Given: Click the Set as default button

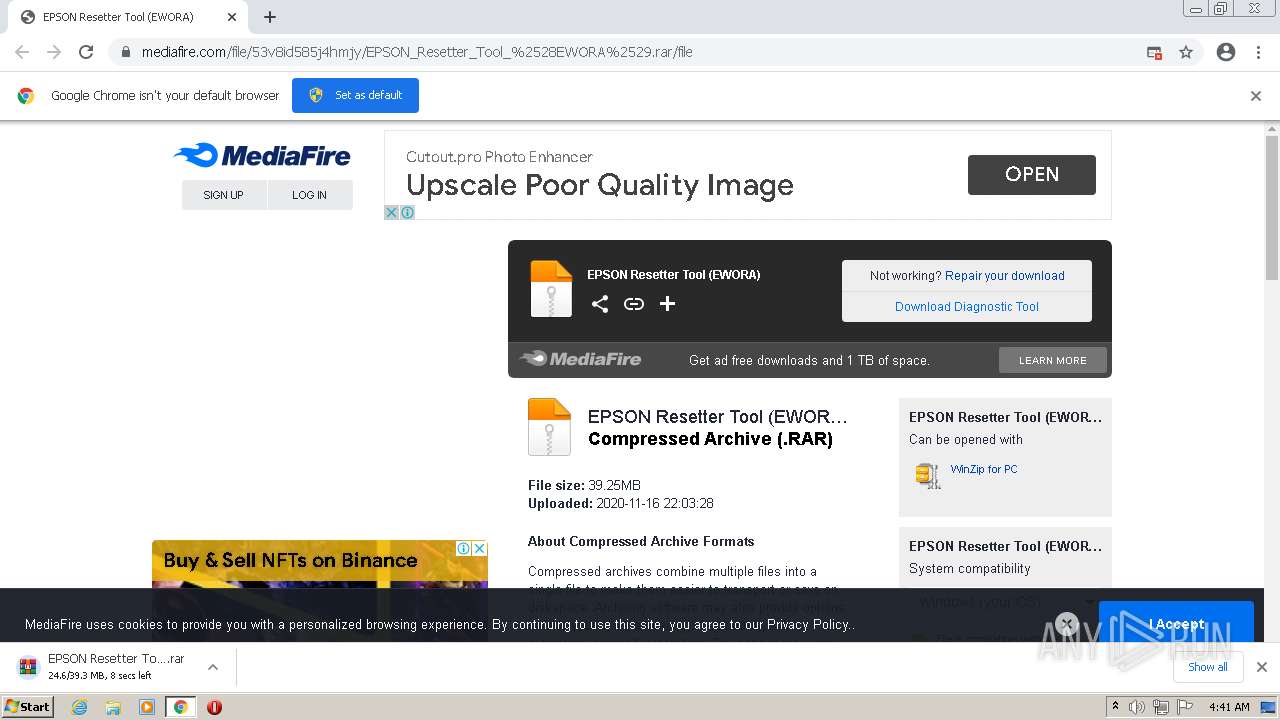Looking at the screenshot, I should coord(355,95).
